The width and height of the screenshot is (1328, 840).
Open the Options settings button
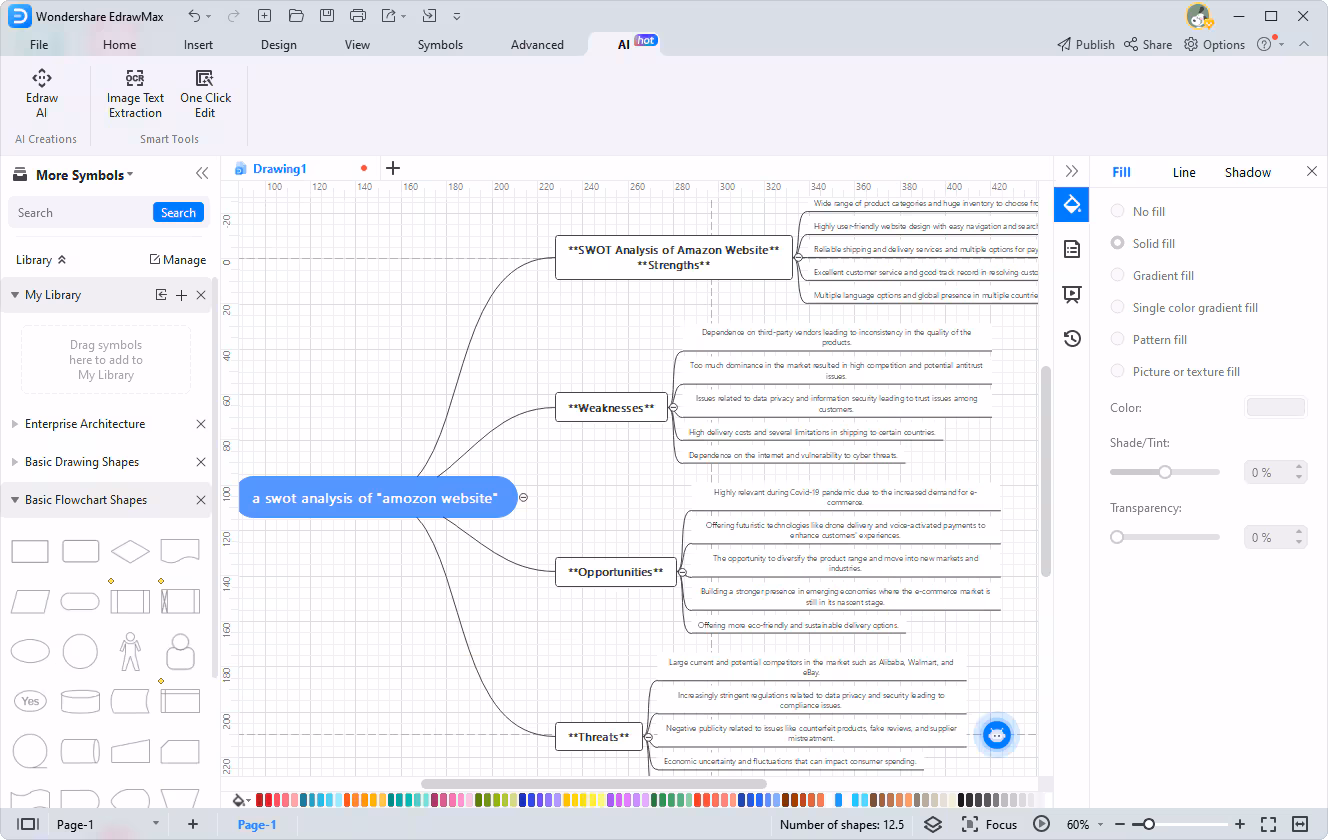[1214, 44]
